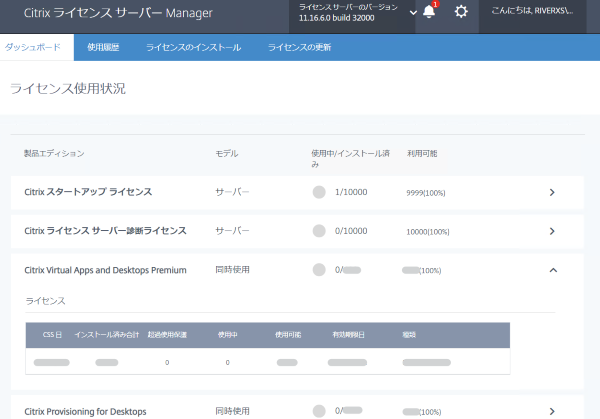Click 同時使用 model in Virtual Apps row
The width and height of the screenshot is (600, 419).
click(x=232, y=269)
